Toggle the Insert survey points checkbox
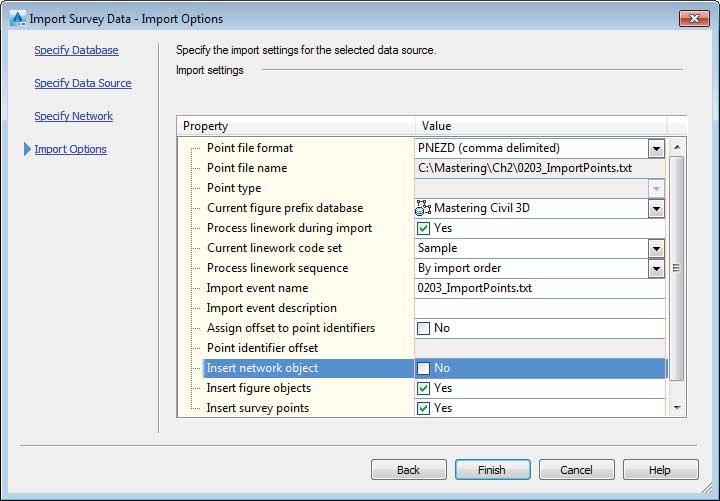720x501 pixels. click(x=423, y=408)
